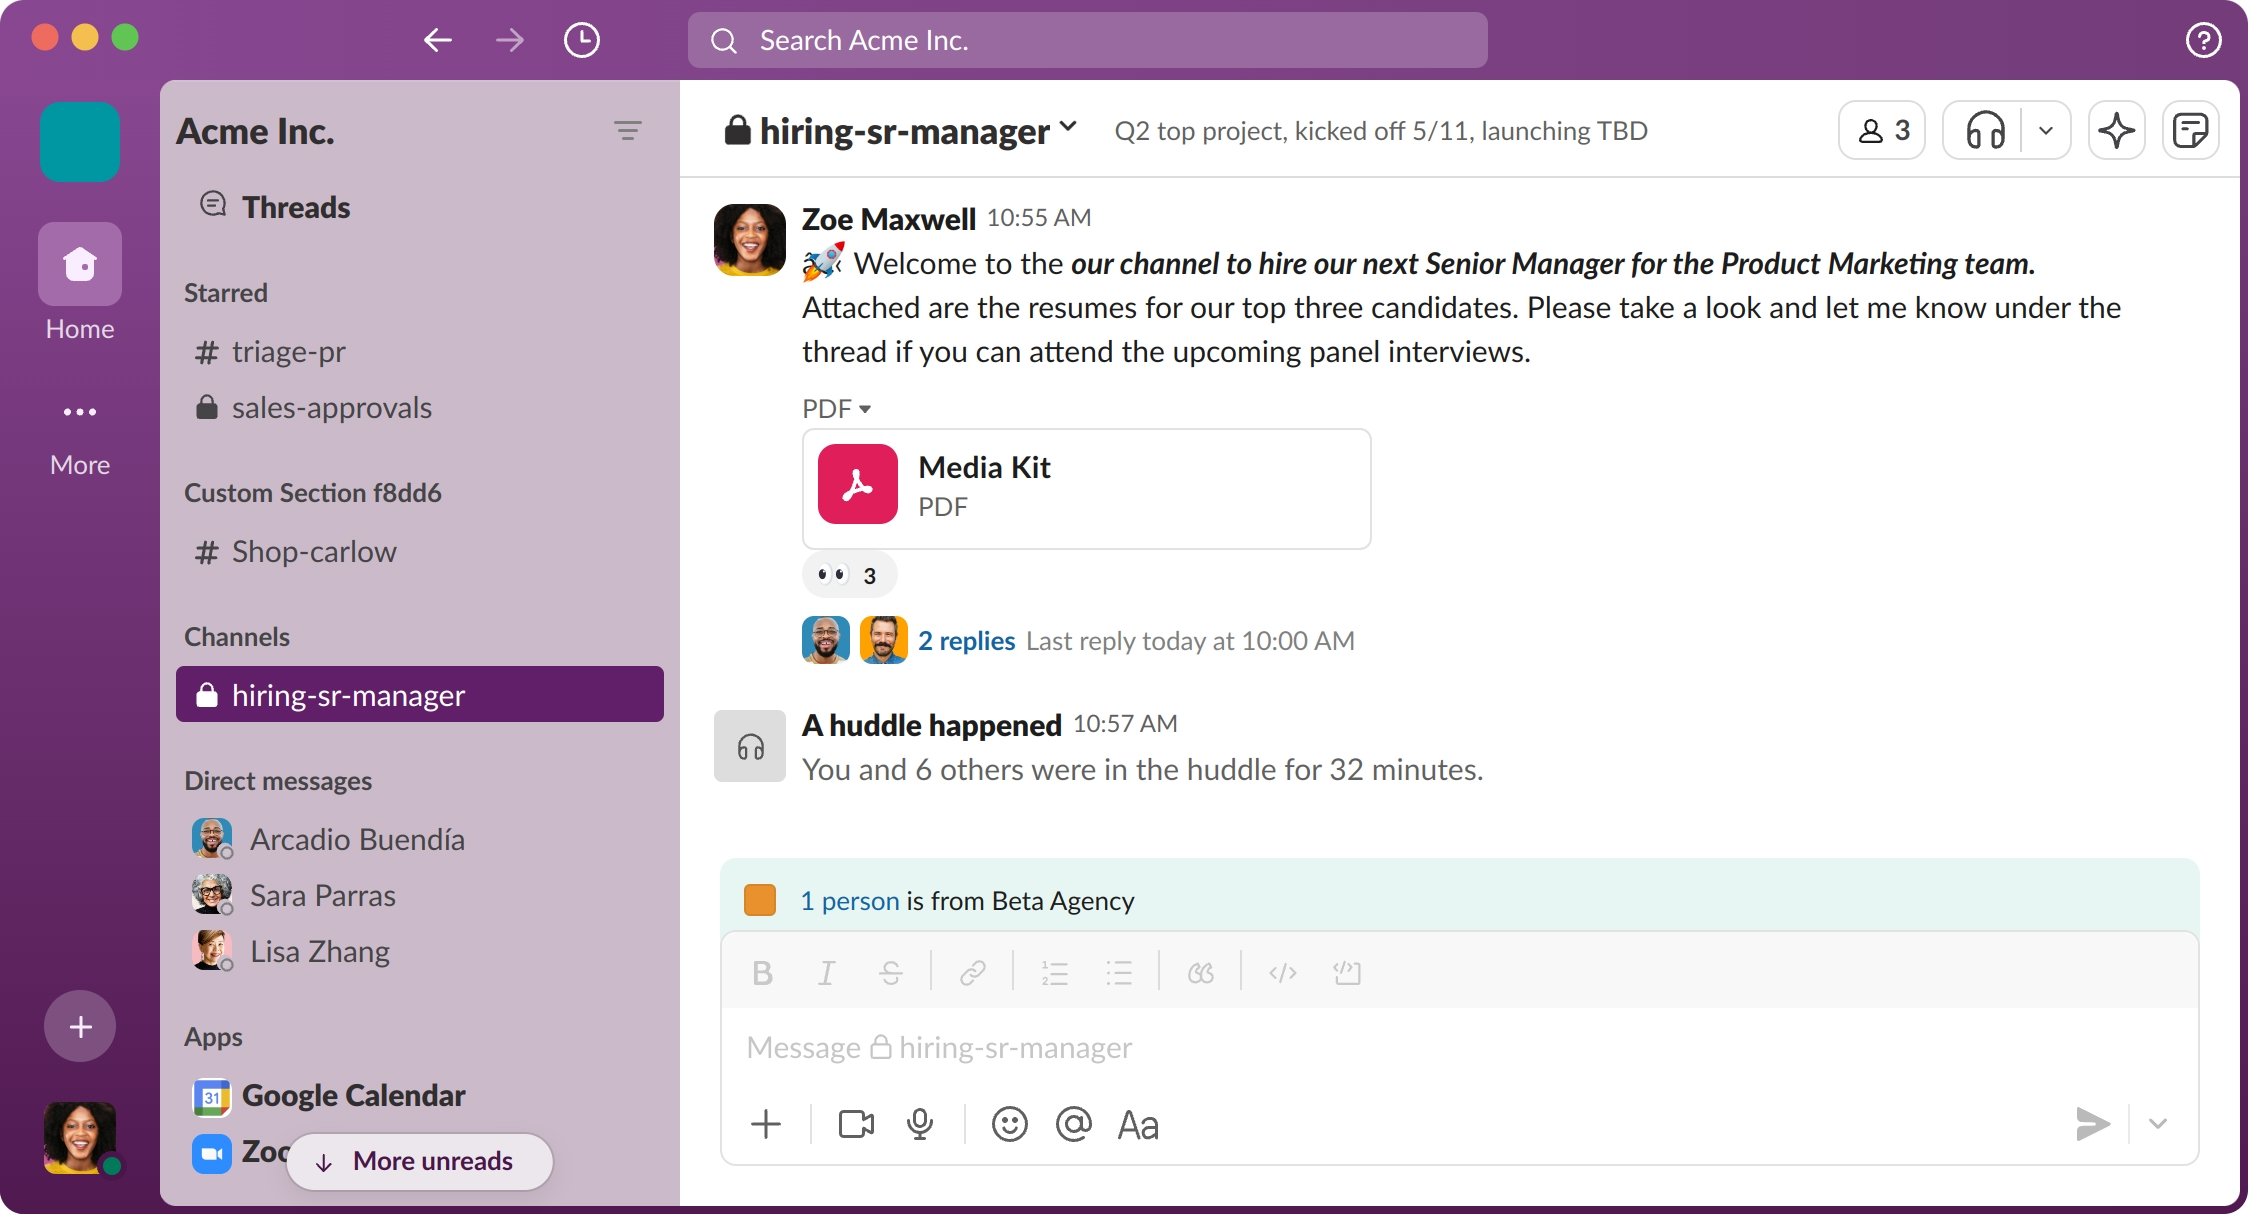
Task: Go forward with the right arrow
Action: pos(510,40)
